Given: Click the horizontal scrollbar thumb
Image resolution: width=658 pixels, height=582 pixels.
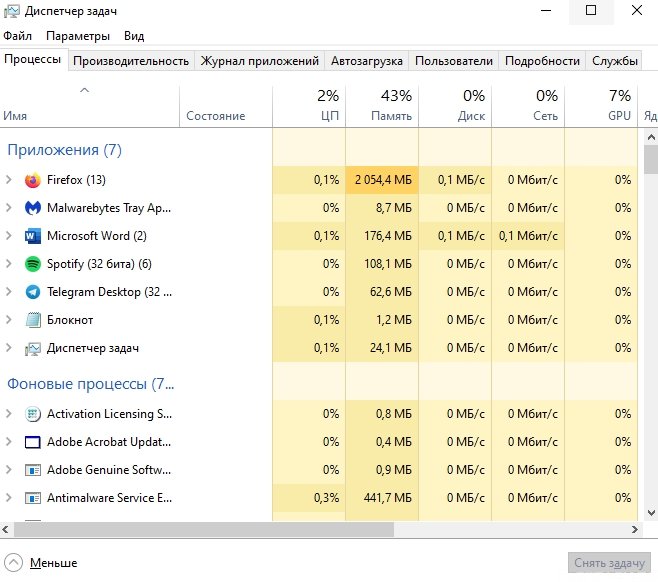Looking at the screenshot, I should 198,529.
